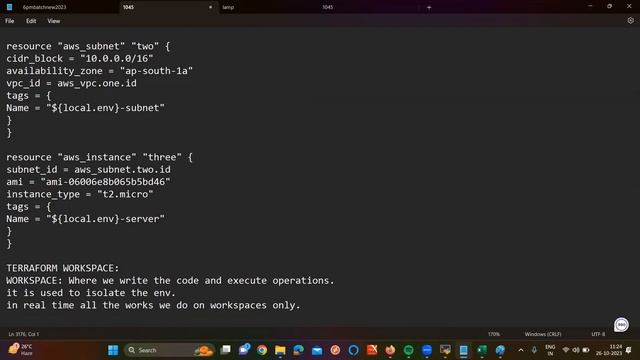This screenshot has width=640, height=360.
Task: Open the clock showing 11:24
Action: click(609, 350)
